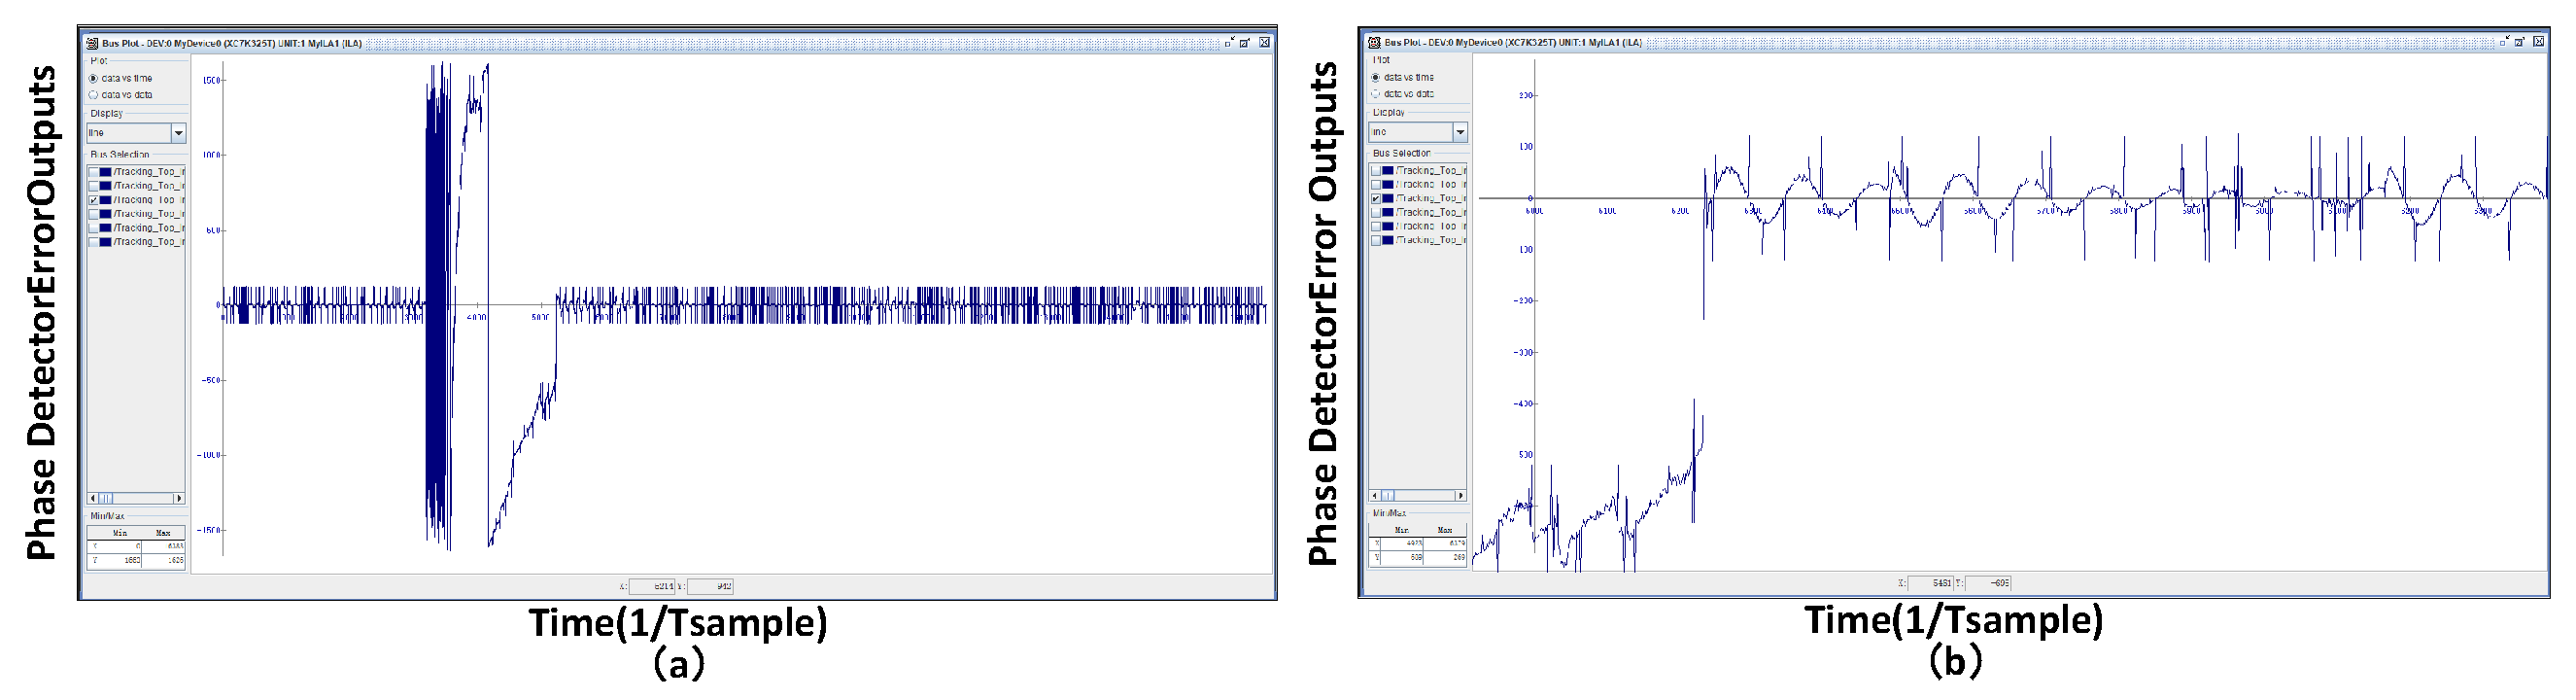Uncheck the third bus checkbox in left window
Viewport: 2576px width, 700px height.
coord(94,200)
